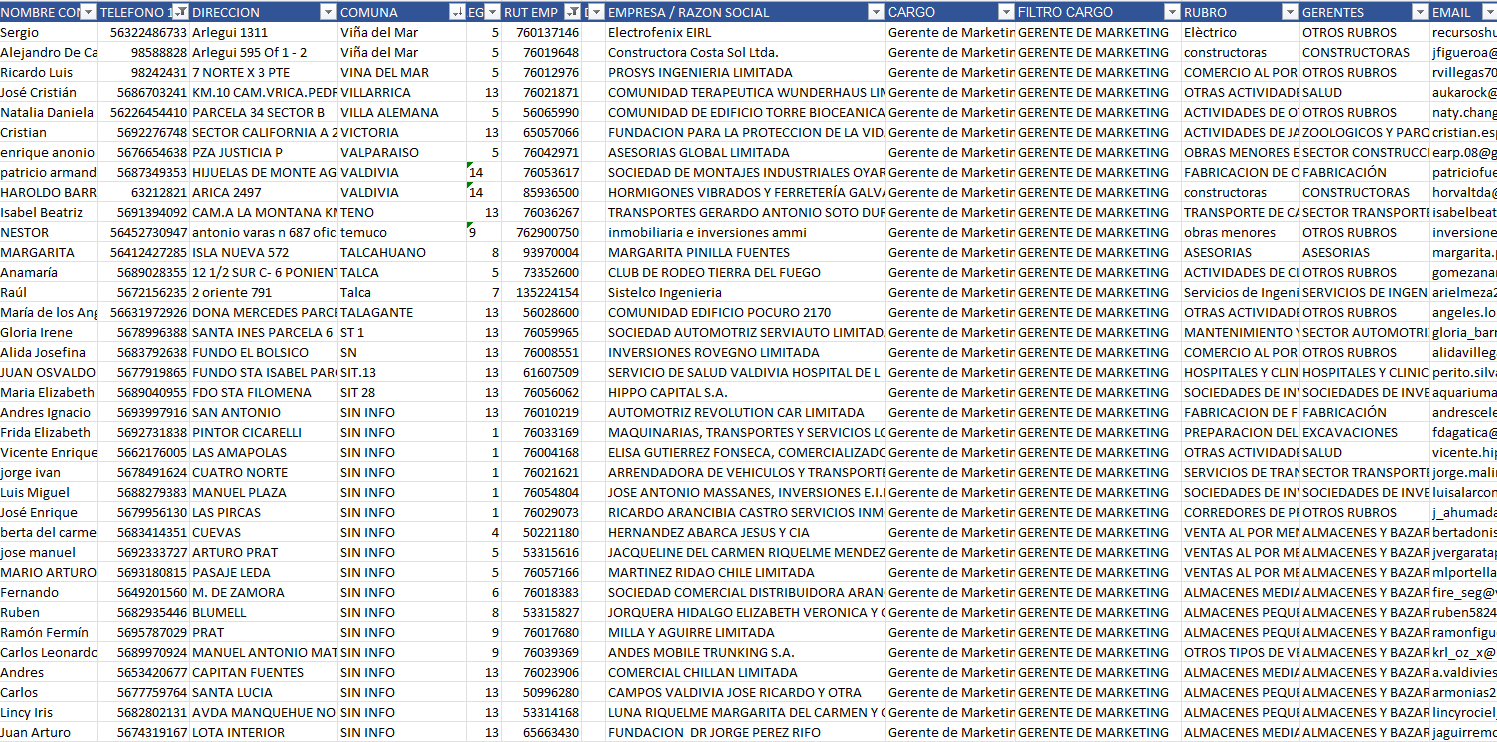Select the comuna cell 'TALCAHUANO'
This screenshot has width=1497, height=742.
[402, 252]
